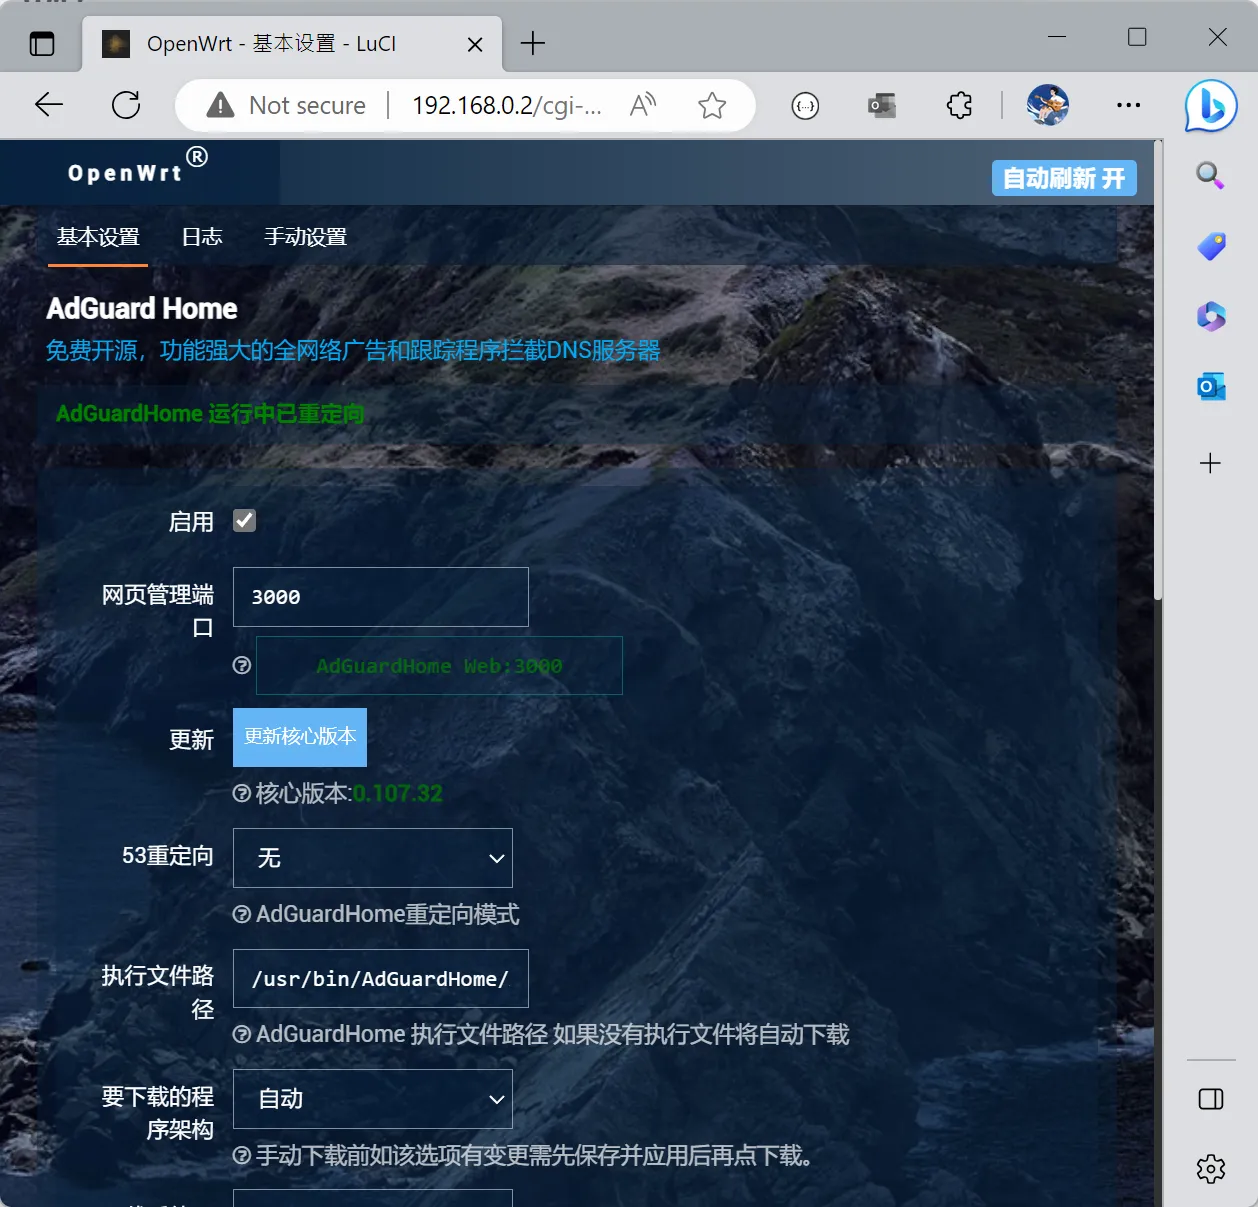Open the browser Extensions menu
The width and height of the screenshot is (1258, 1207).
point(959,105)
